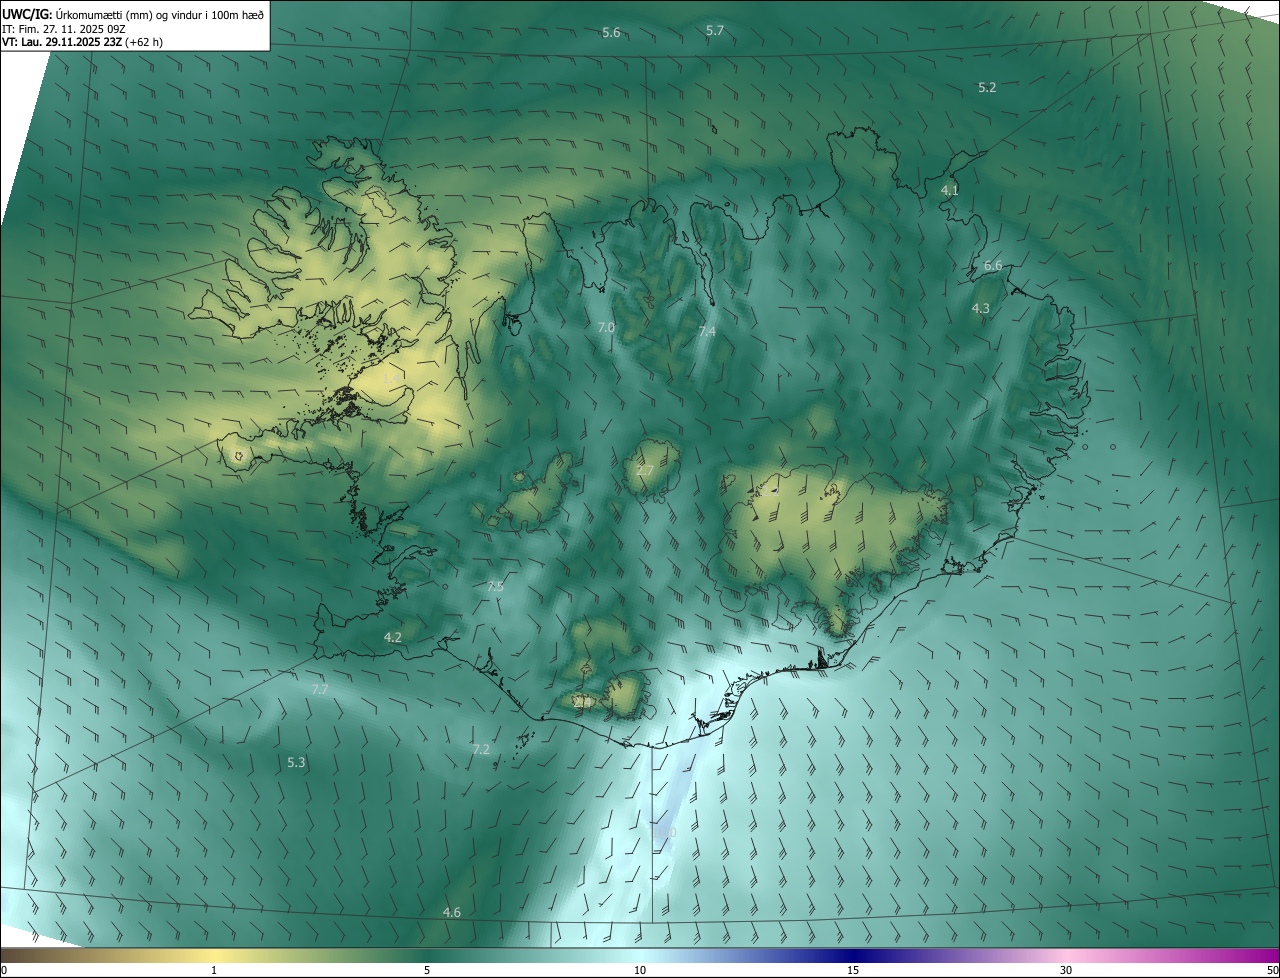
Task: Click the 4.2 value label in the southwest
Action: coord(393,637)
